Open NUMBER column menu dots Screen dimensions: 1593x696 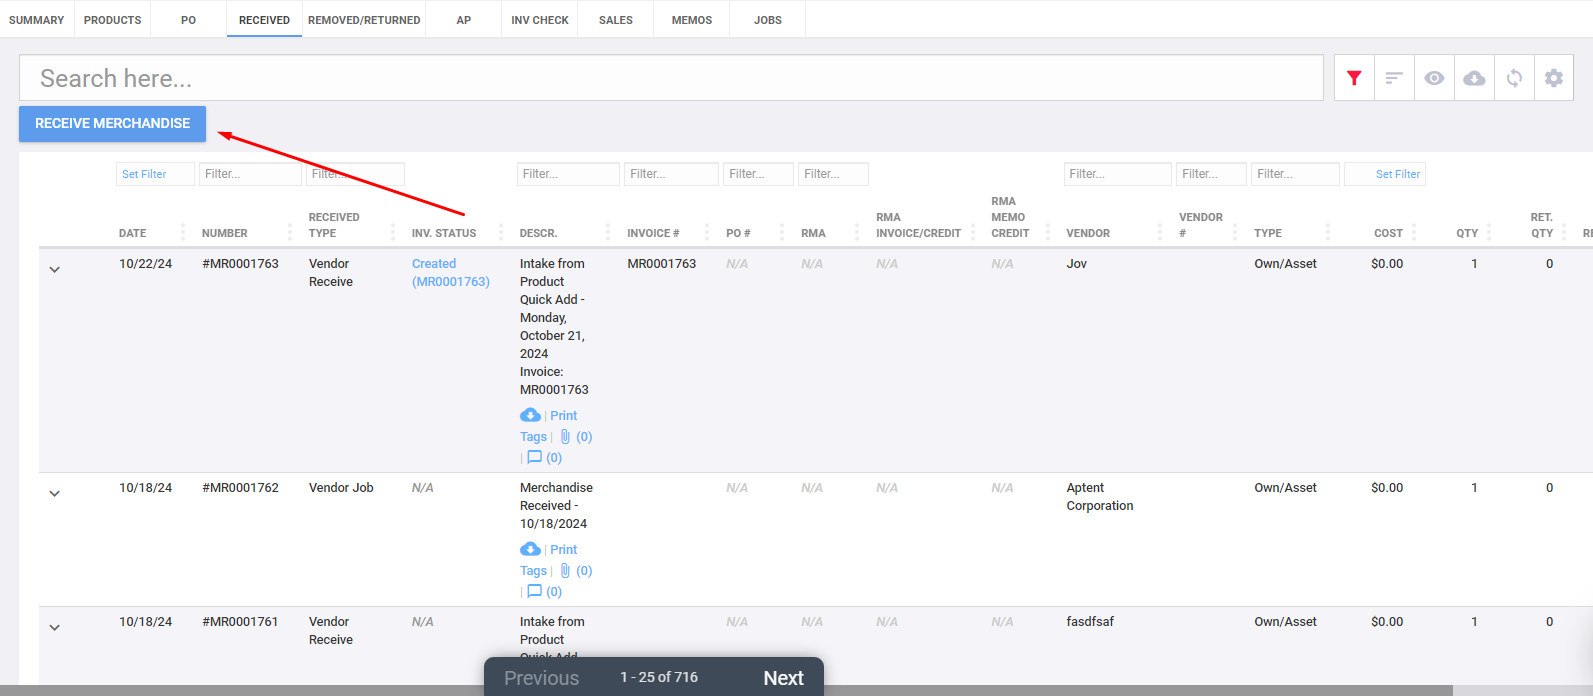click(290, 232)
